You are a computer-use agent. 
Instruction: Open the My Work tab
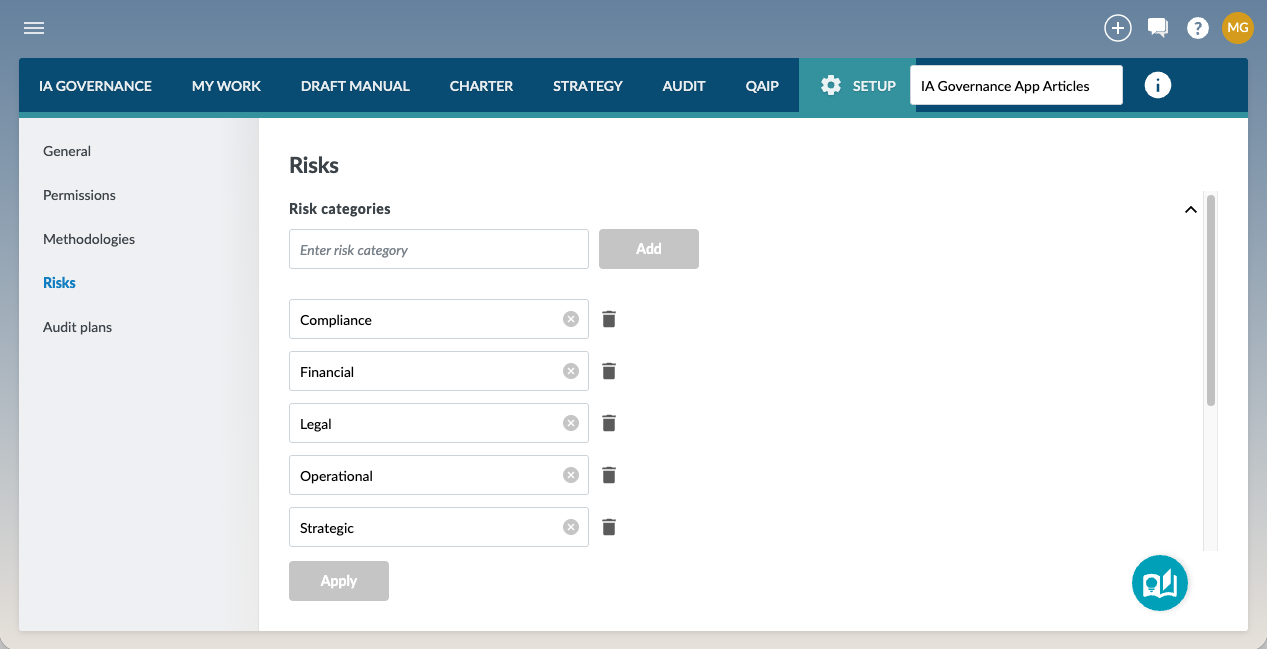click(x=226, y=86)
